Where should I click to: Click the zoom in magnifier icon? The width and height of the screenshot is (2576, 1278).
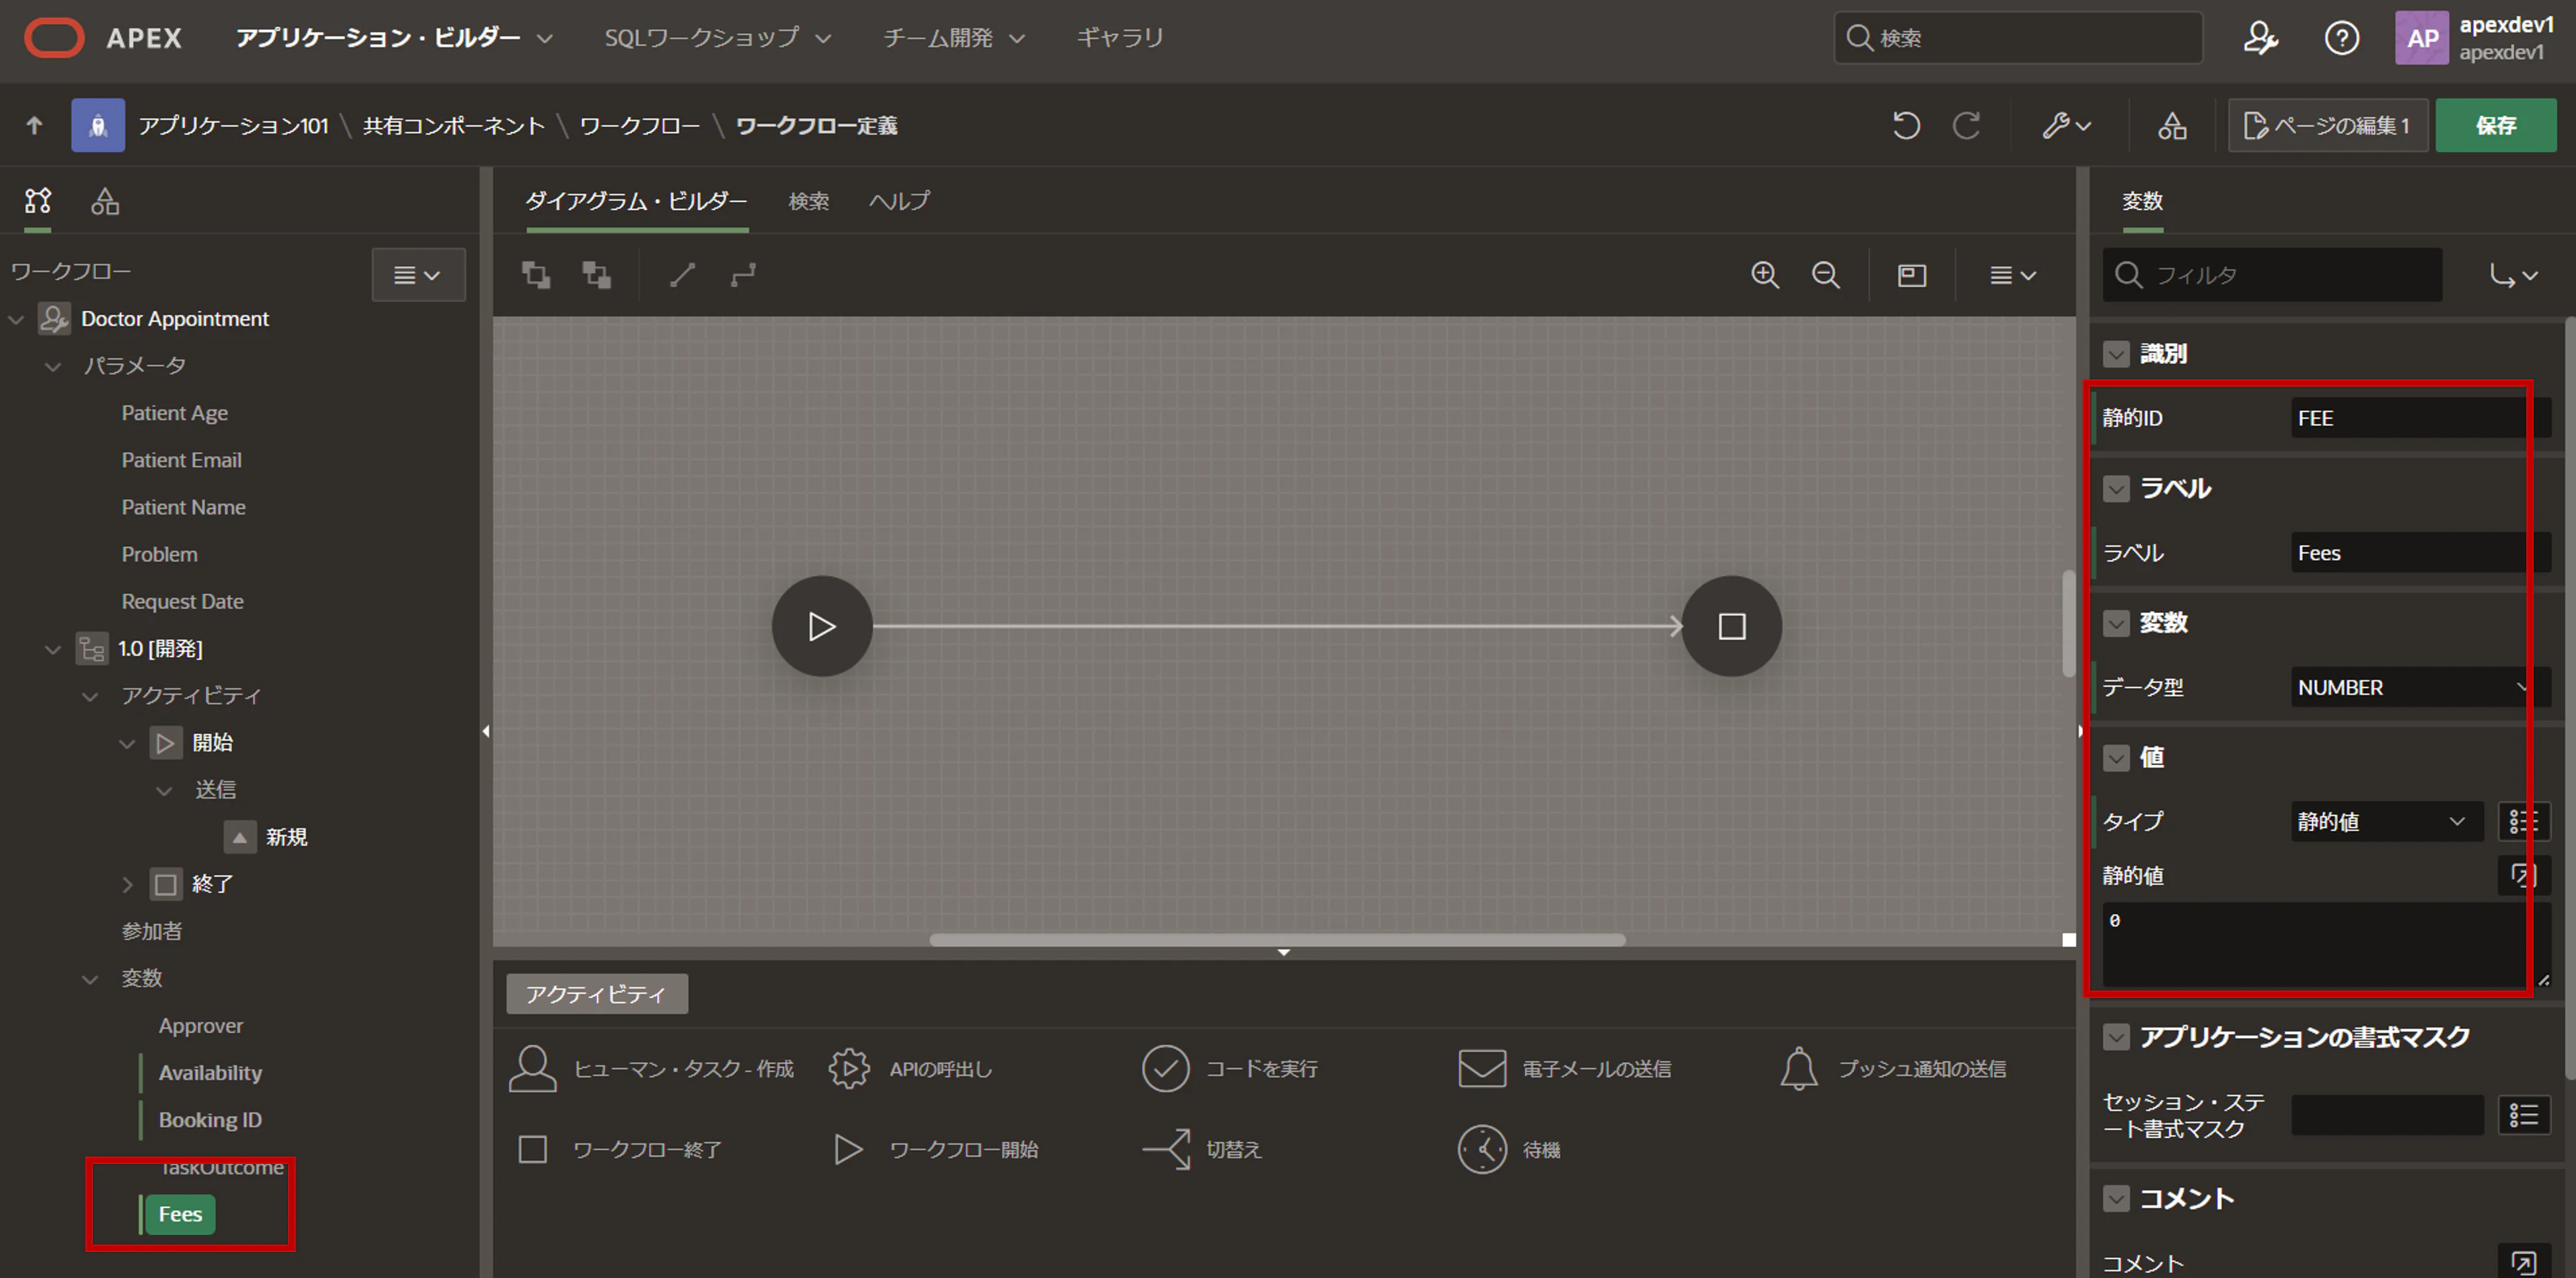[1765, 275]
